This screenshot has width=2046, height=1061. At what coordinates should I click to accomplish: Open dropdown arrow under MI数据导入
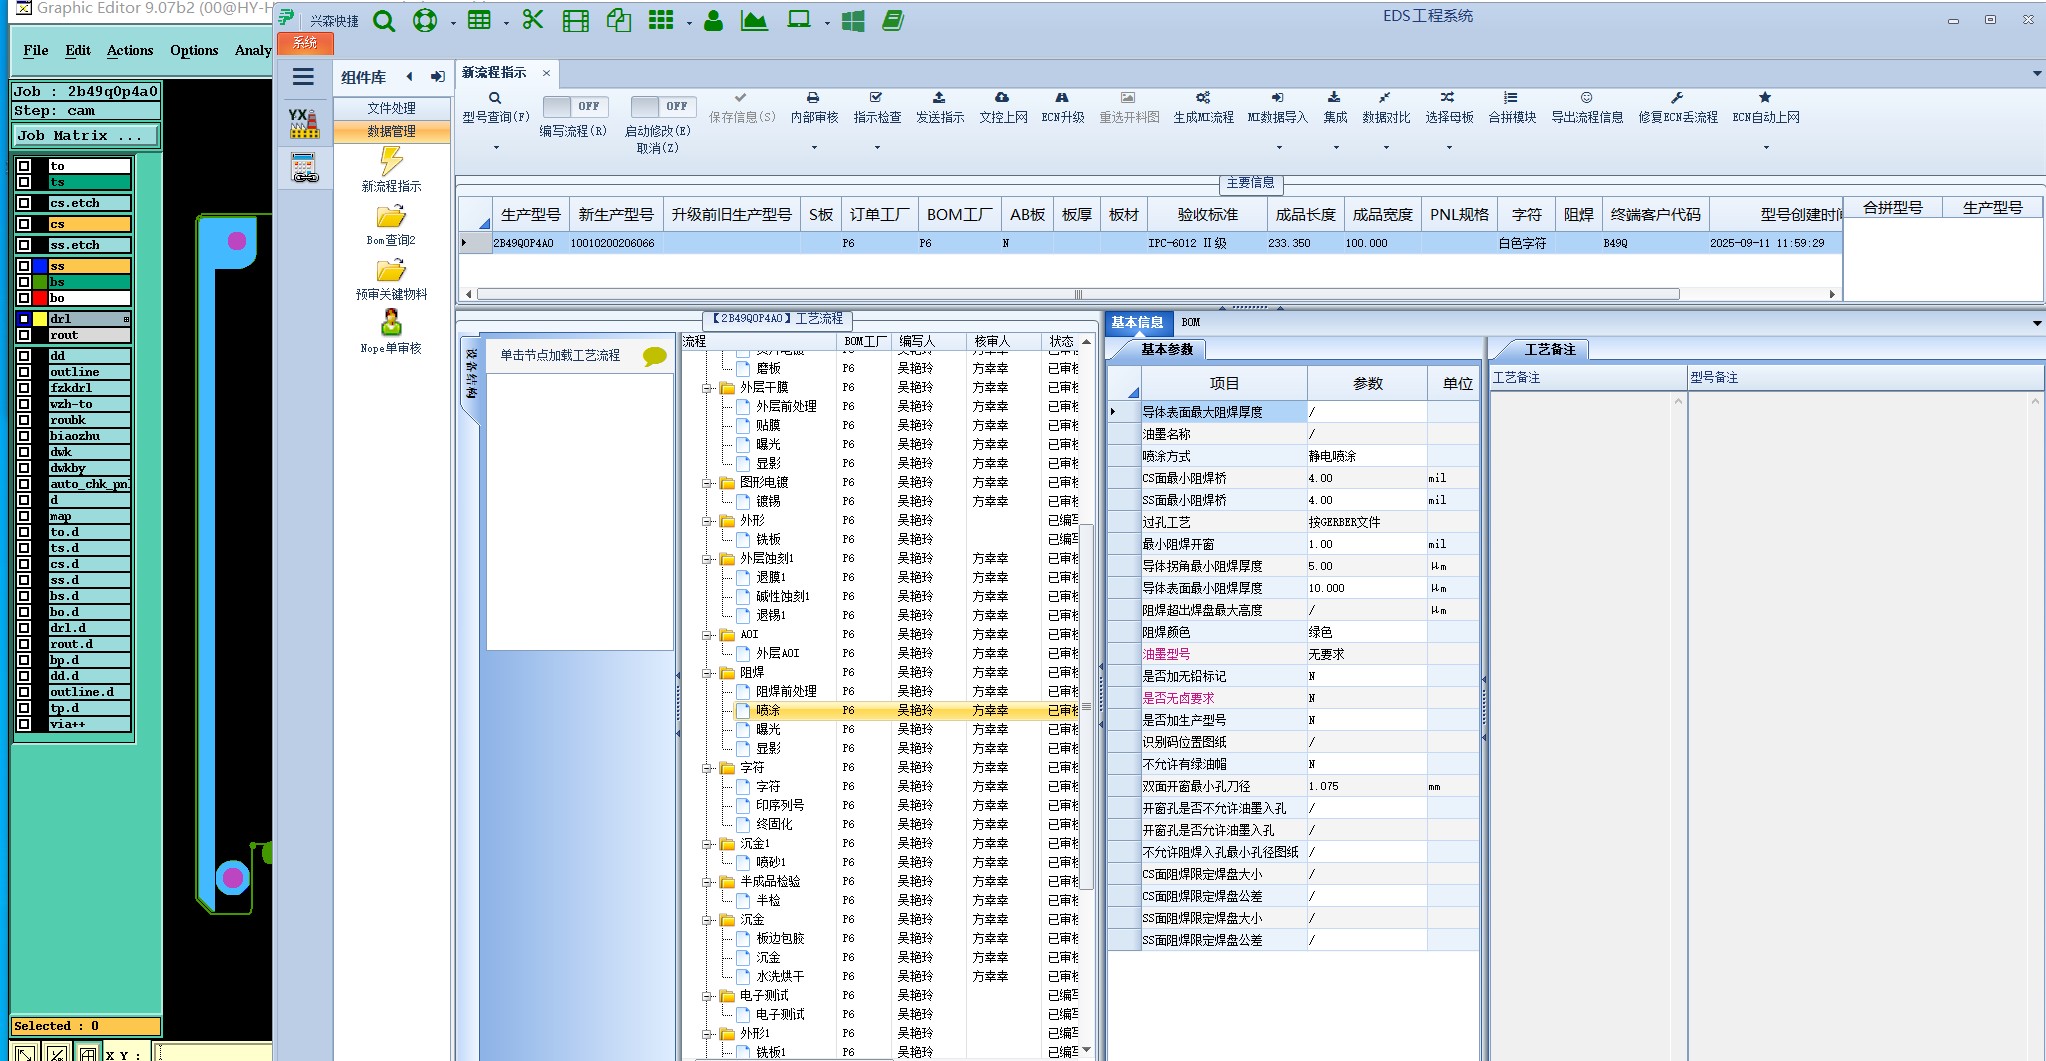(1278, 148)
